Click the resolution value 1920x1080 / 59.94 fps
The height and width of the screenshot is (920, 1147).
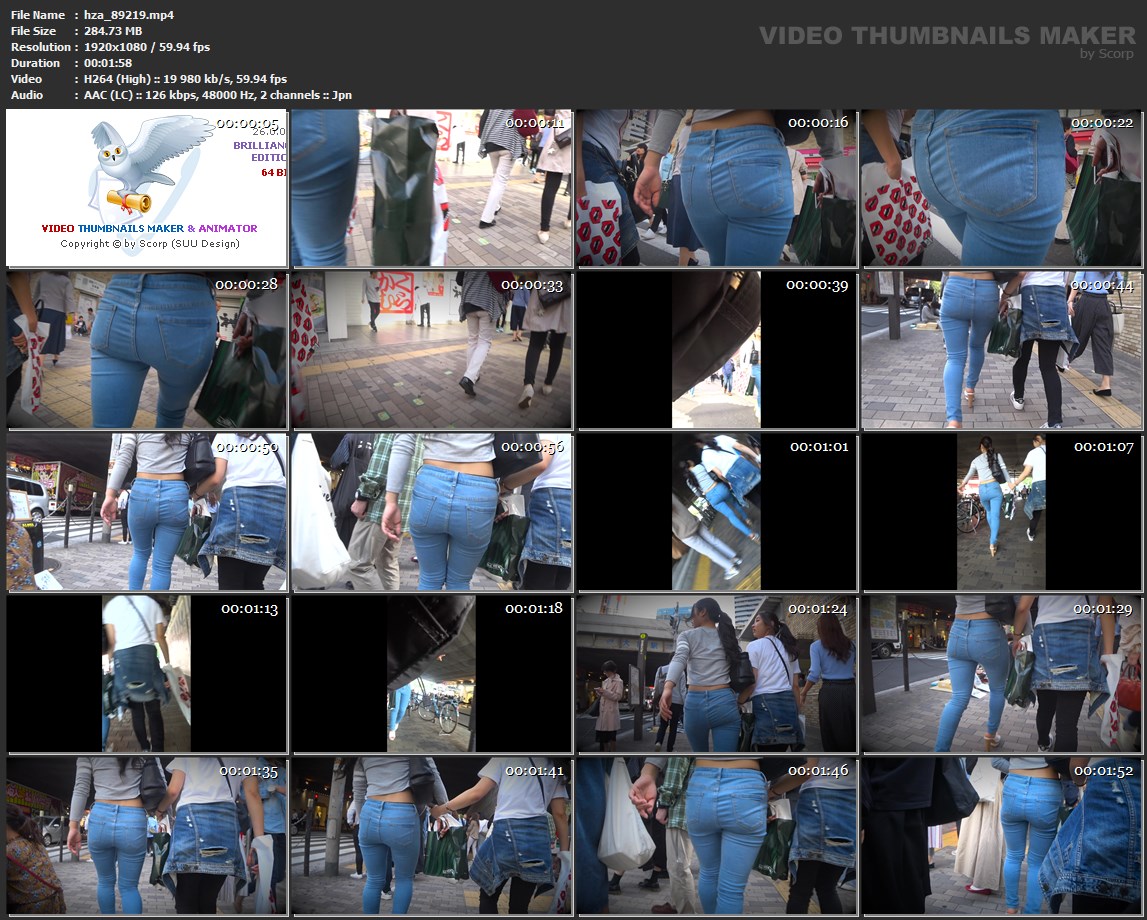click(x=147, y=47)
